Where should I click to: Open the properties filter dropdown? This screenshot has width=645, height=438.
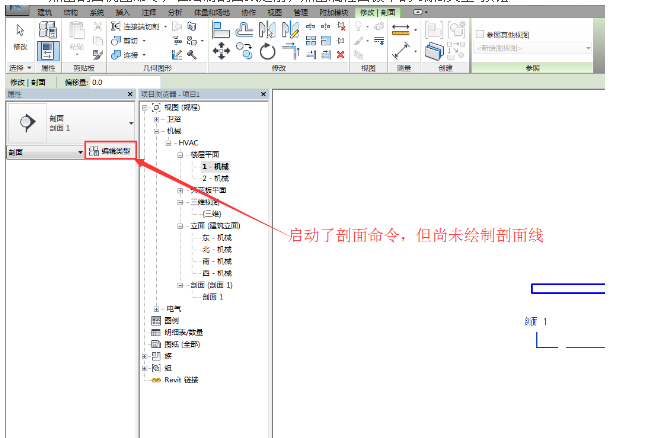coord(80,152)
